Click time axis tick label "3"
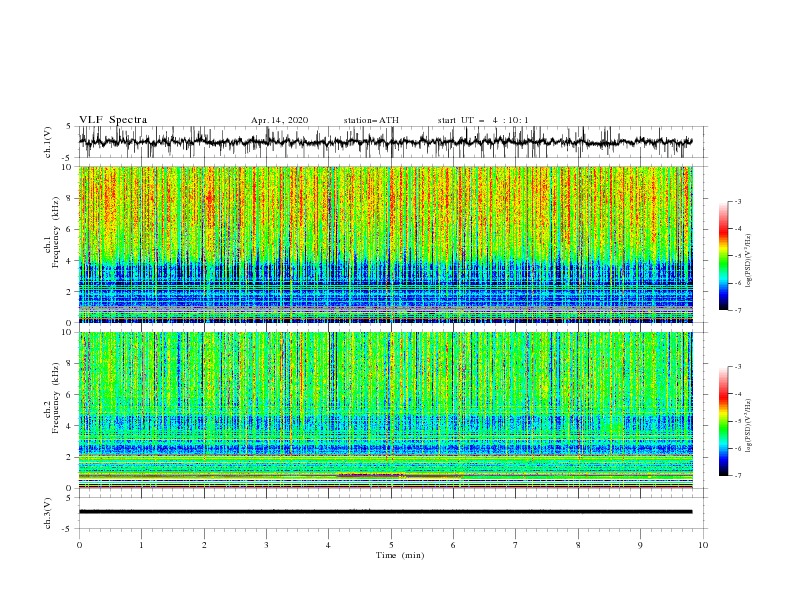This screenshot has height=612, width=792. pyautogui.click(x=267, y=545)
